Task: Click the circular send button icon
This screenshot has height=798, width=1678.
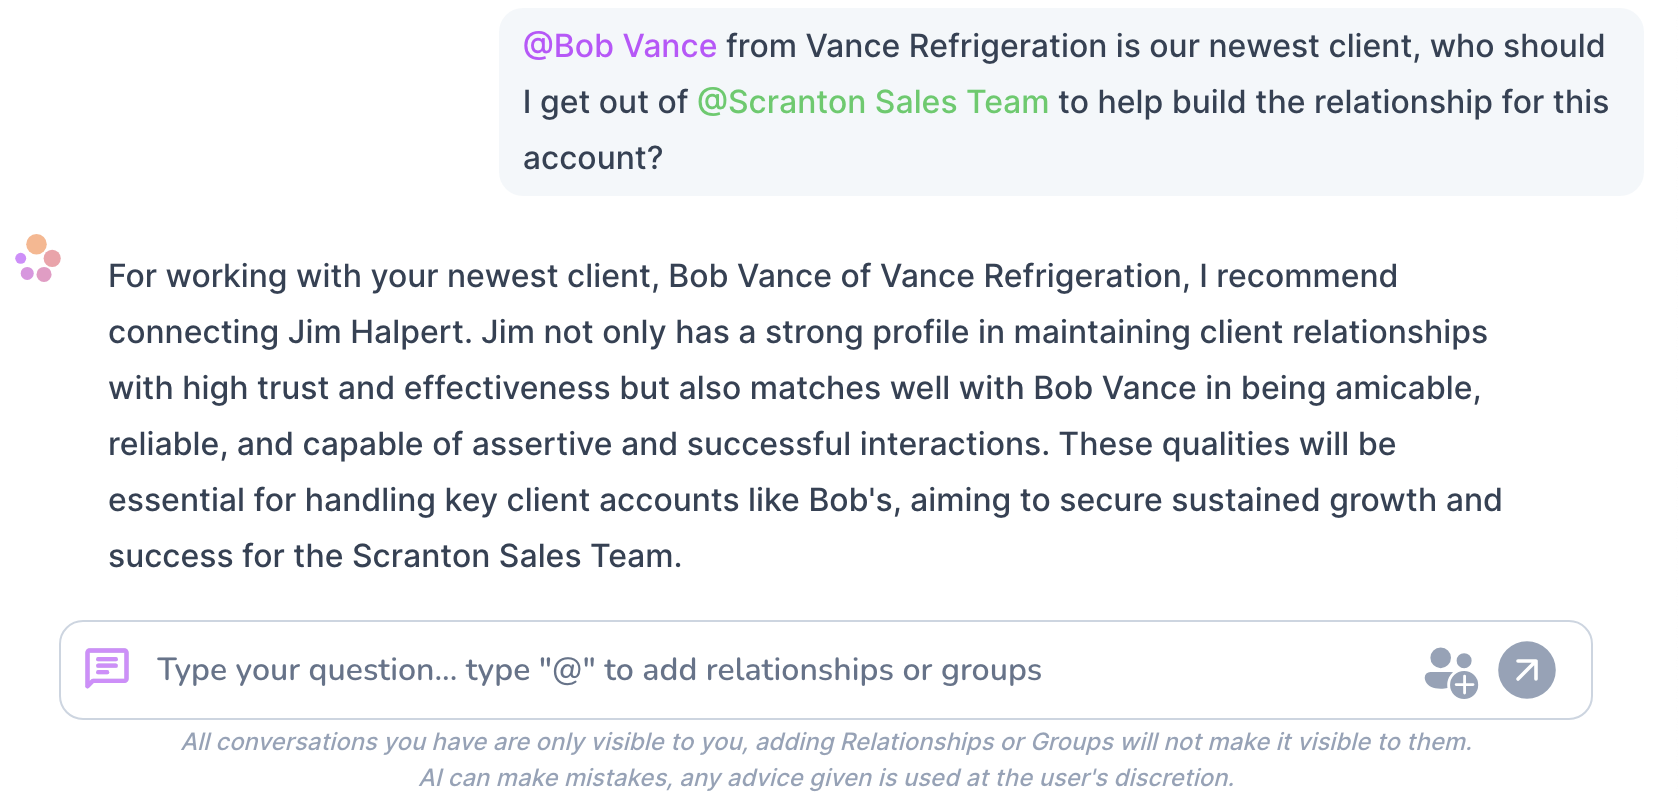Action: pos(1526,669)
